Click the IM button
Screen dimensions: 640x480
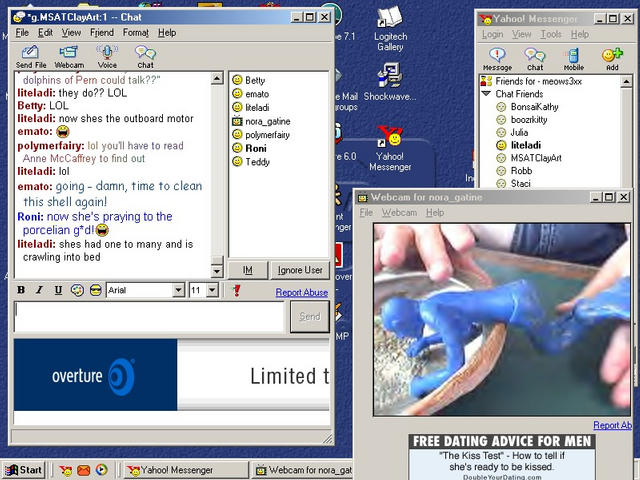pos(247,270)
